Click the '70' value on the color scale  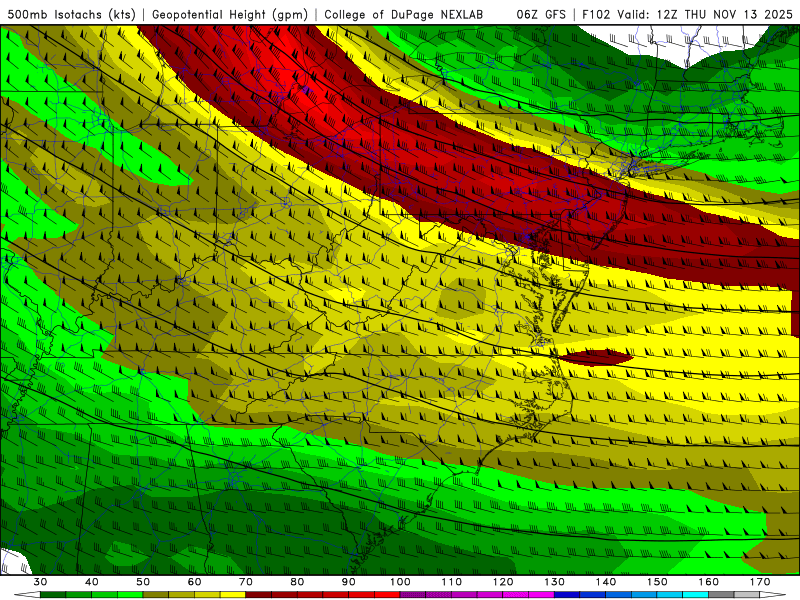246,582
